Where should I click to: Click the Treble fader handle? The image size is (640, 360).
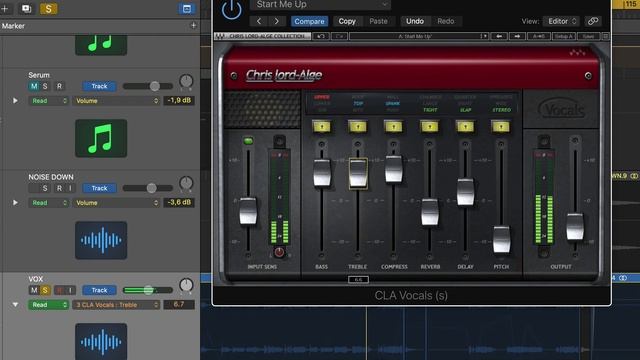pos(358,173)
